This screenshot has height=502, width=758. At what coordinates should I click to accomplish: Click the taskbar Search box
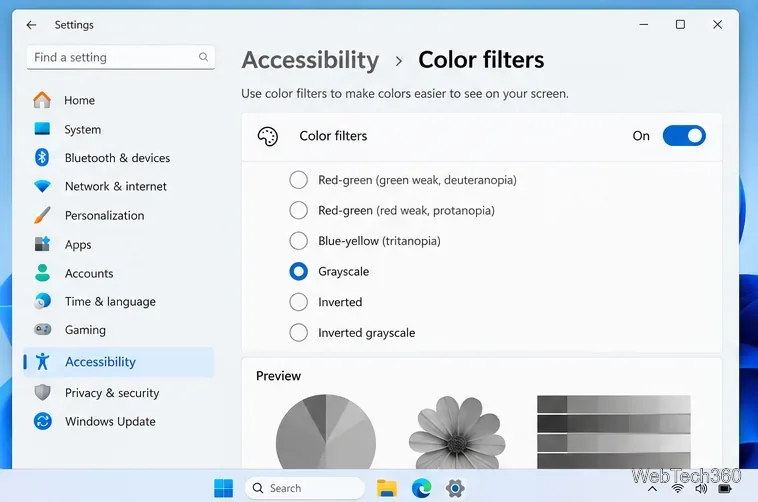click(x=305, y=488)
